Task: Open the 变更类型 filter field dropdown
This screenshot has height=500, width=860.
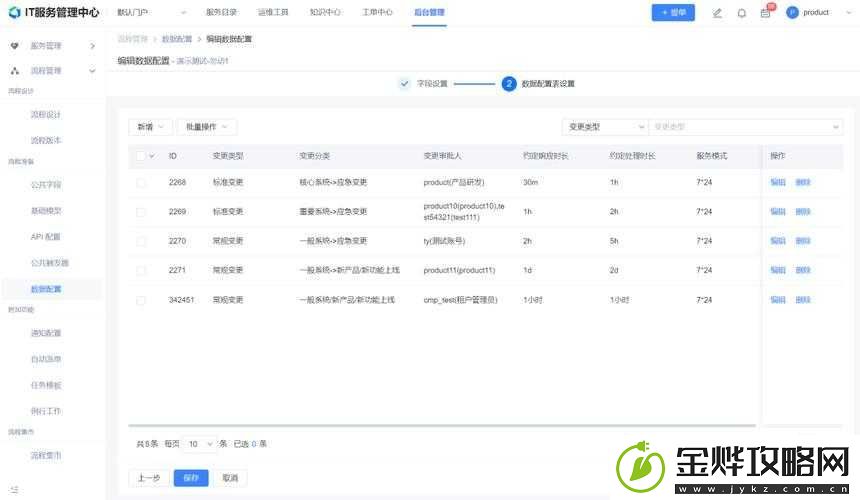Action: (605, 127)
